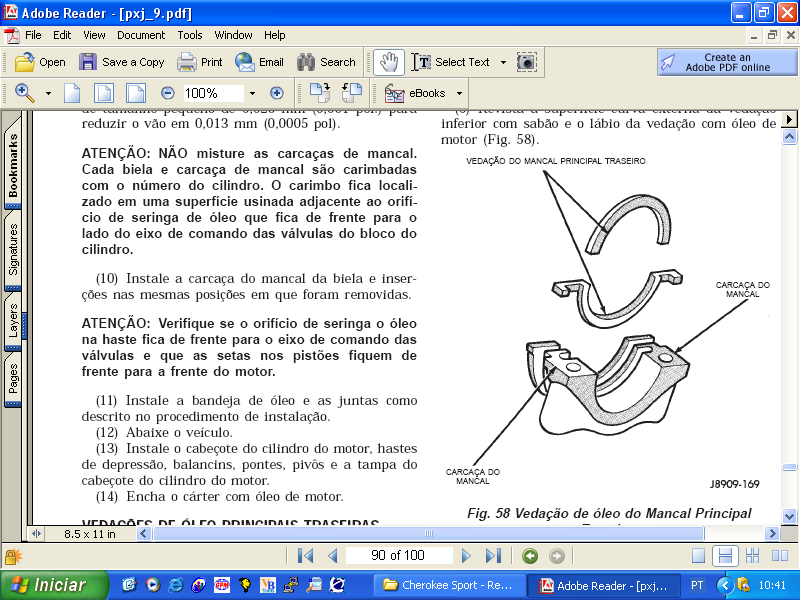800x600 pixels.
Task: Set Actual Size page view icon
Action: coord(72,93)
